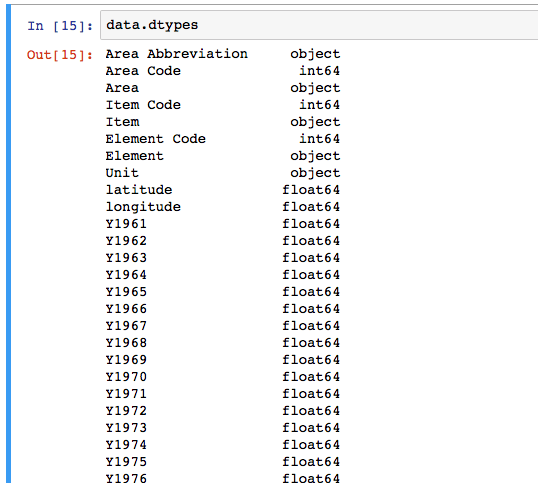
Task: Click the Y1965 column name
Action: (x=126, y=292)
